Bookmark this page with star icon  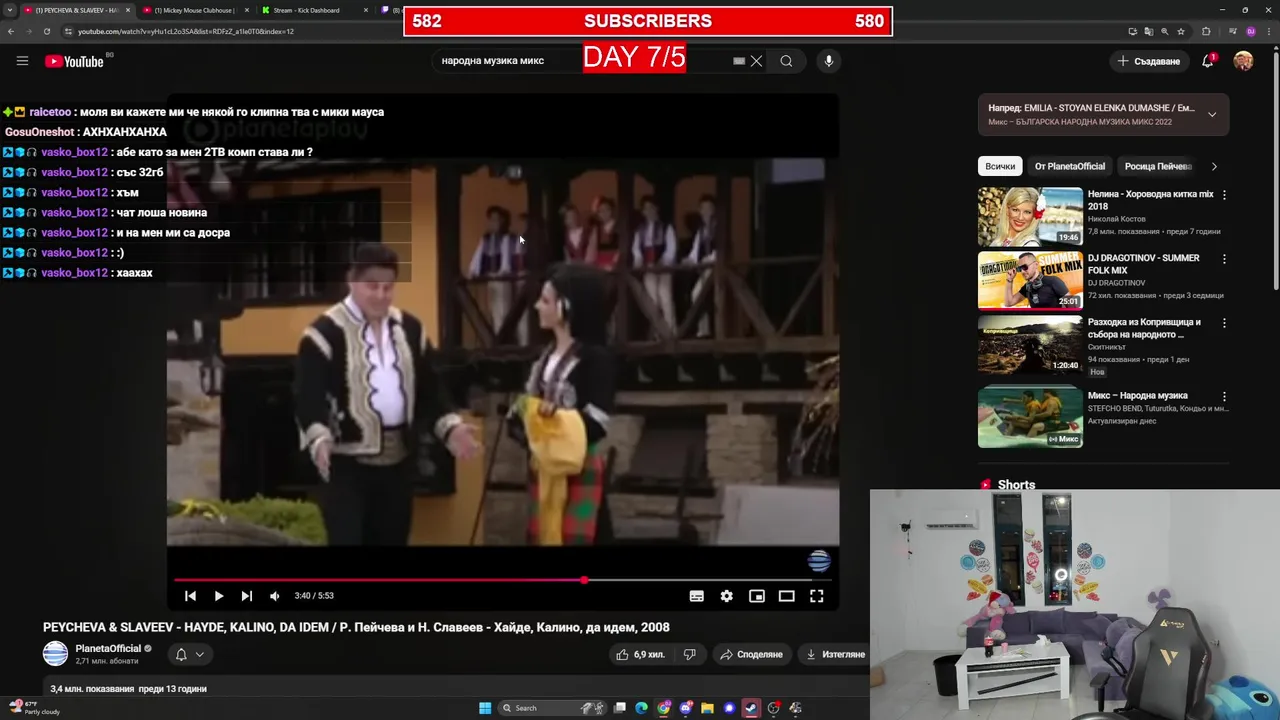point(1181,31)
